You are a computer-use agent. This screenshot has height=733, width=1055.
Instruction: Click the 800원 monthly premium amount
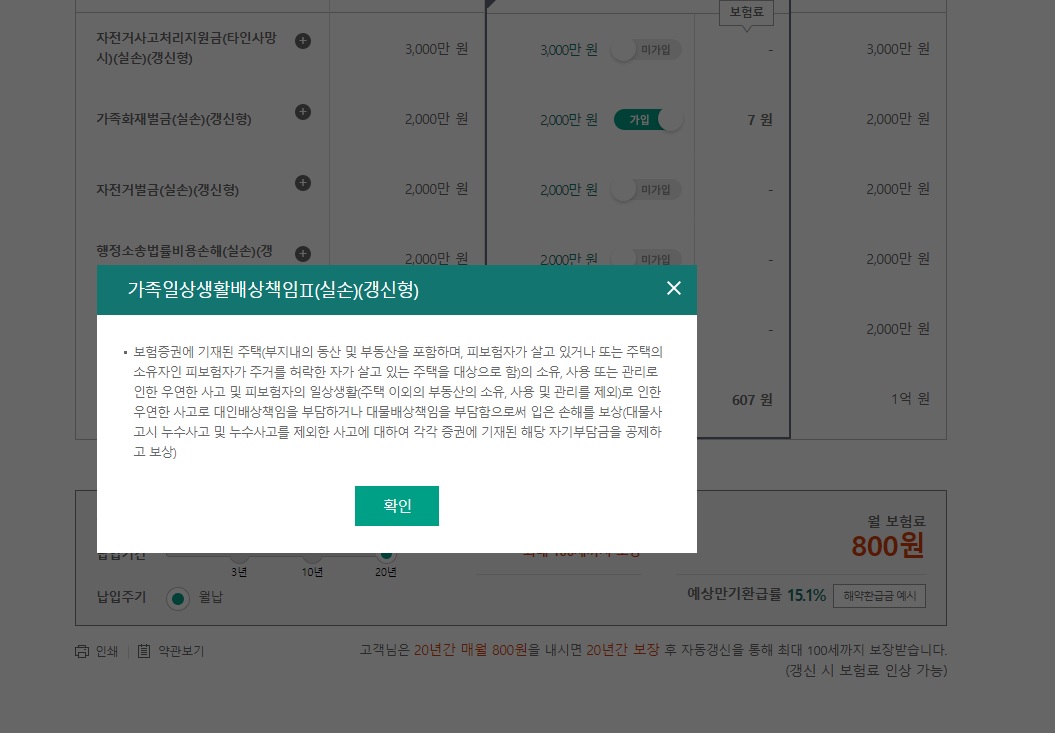point(887,547)
